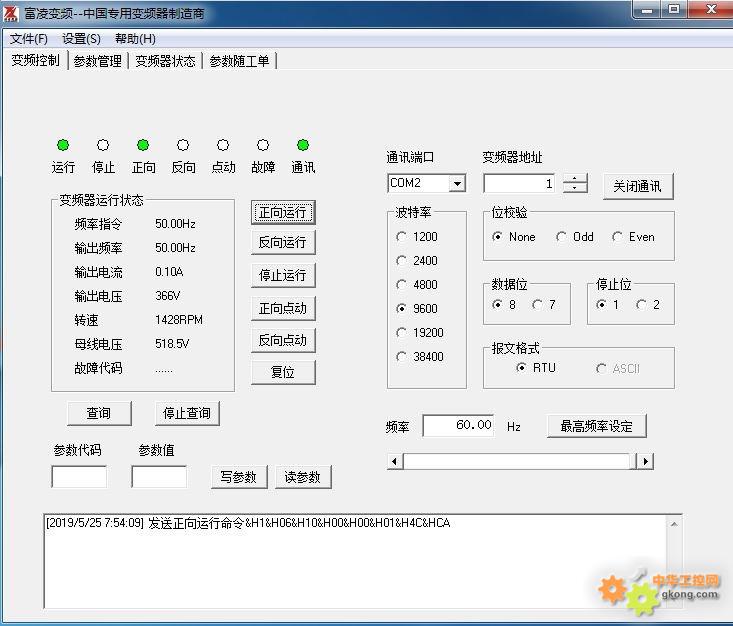Click the 反向运行 button

(283, 242)
